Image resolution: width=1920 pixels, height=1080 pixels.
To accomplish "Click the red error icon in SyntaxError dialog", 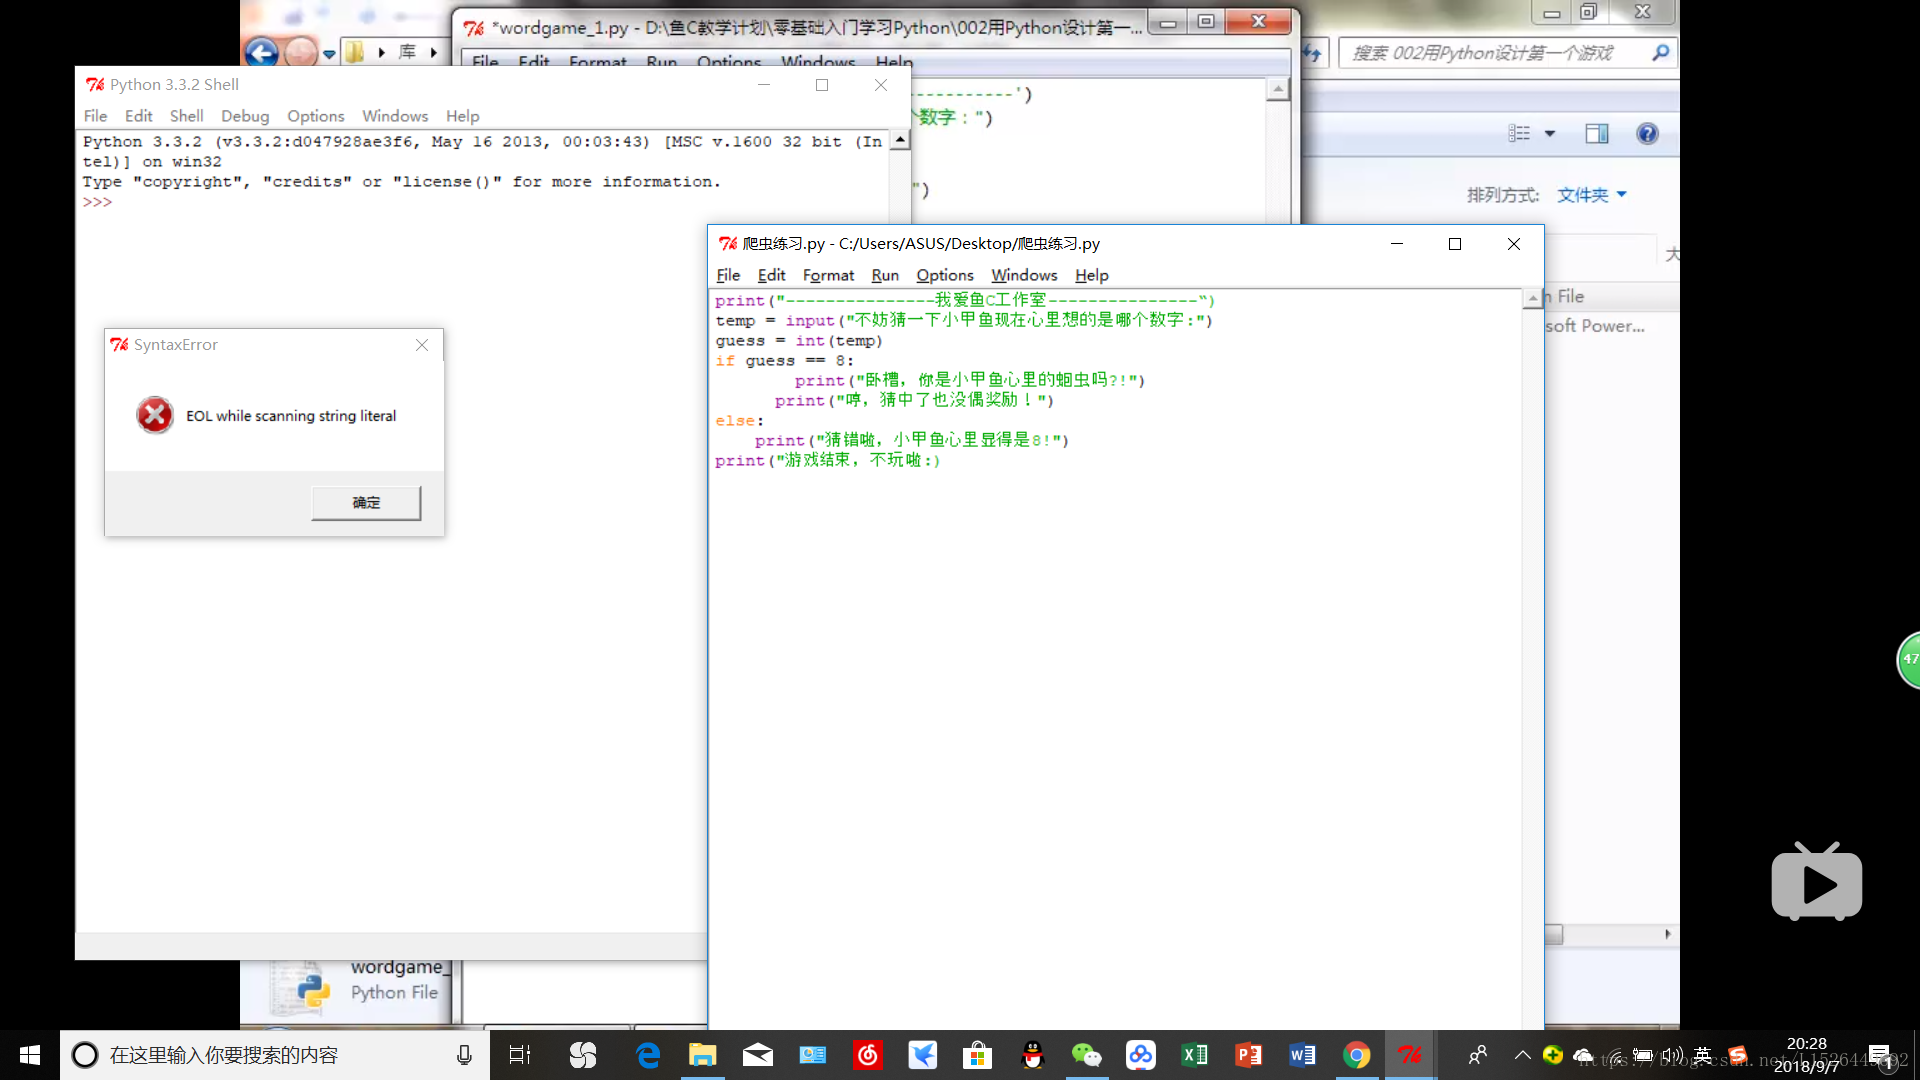I will click(x=155, y=415).
